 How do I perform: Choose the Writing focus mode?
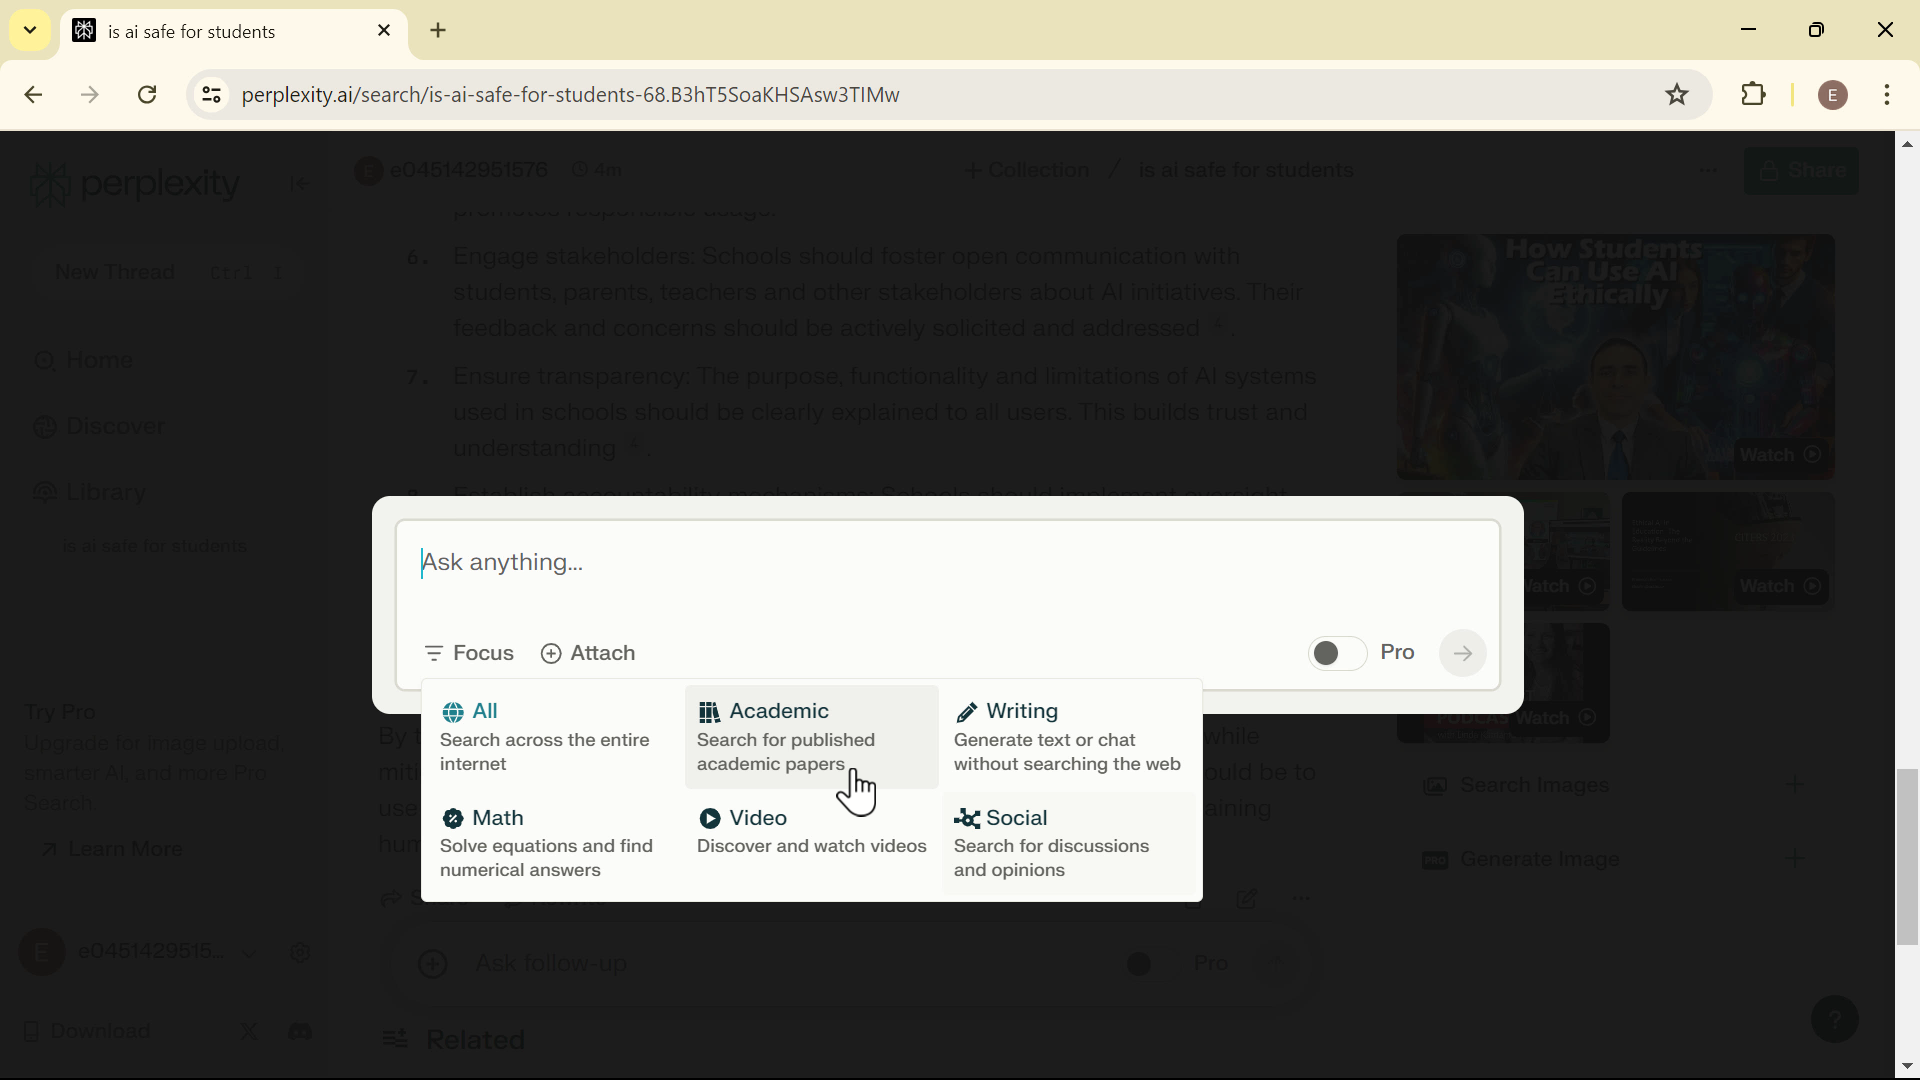(1068, 737)
